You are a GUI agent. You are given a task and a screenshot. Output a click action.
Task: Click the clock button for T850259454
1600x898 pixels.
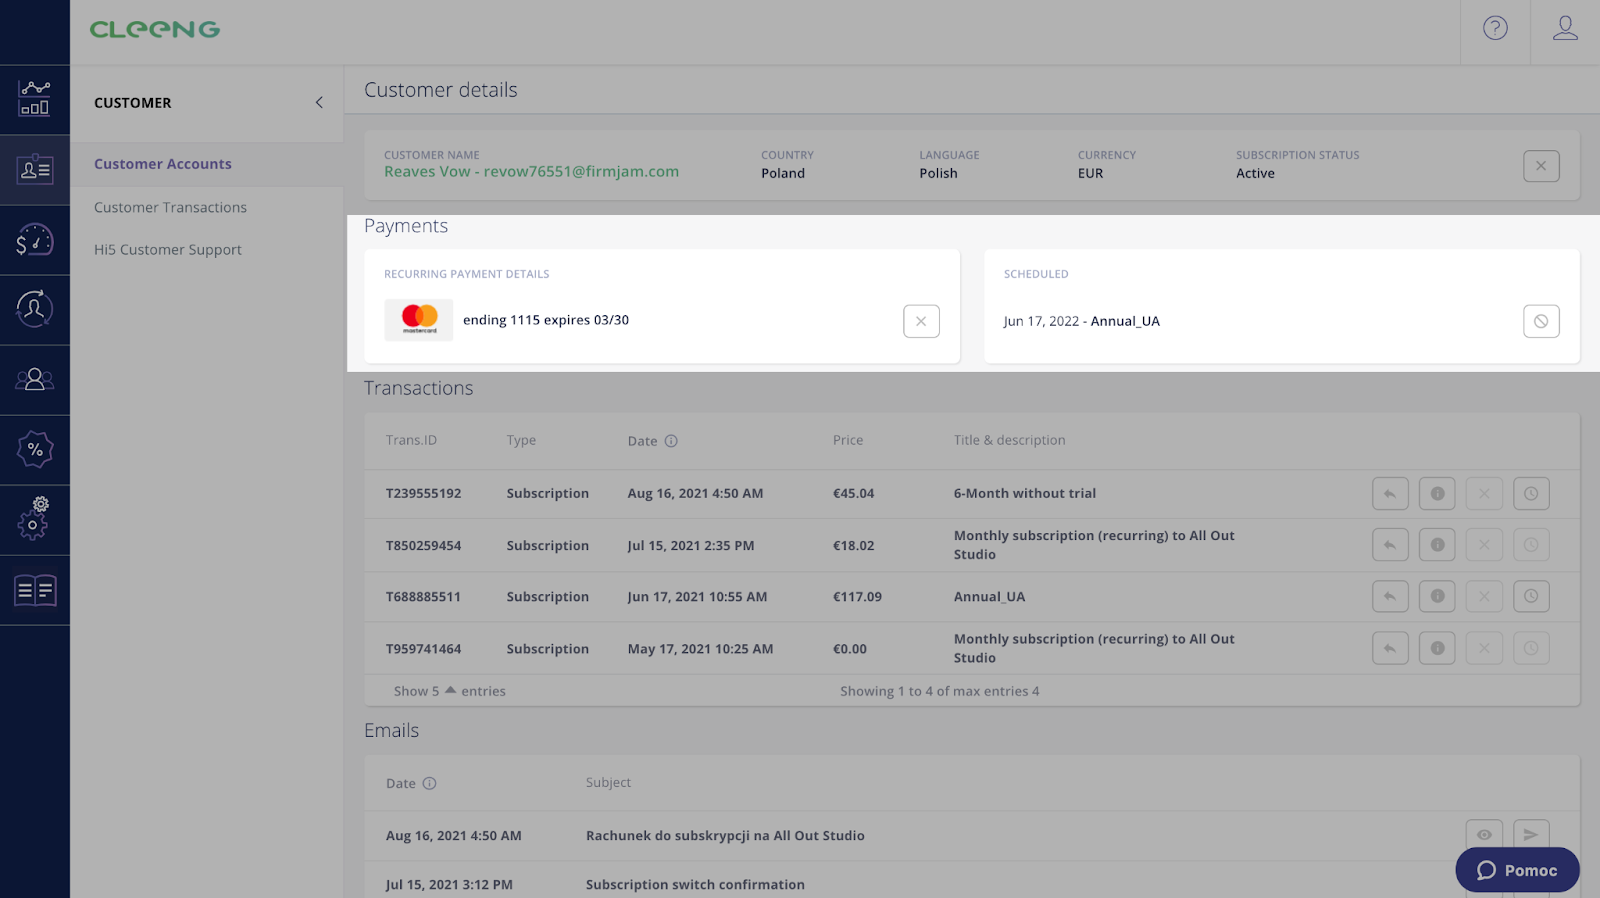pos(1531,545)
